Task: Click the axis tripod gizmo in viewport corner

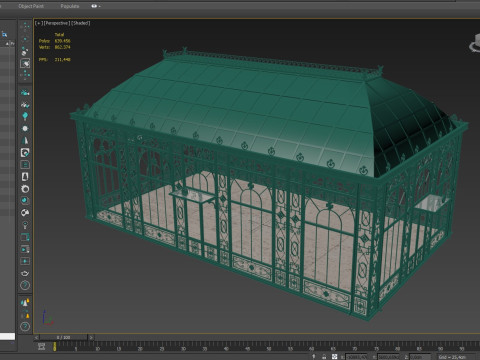Action: click(47, 318)
